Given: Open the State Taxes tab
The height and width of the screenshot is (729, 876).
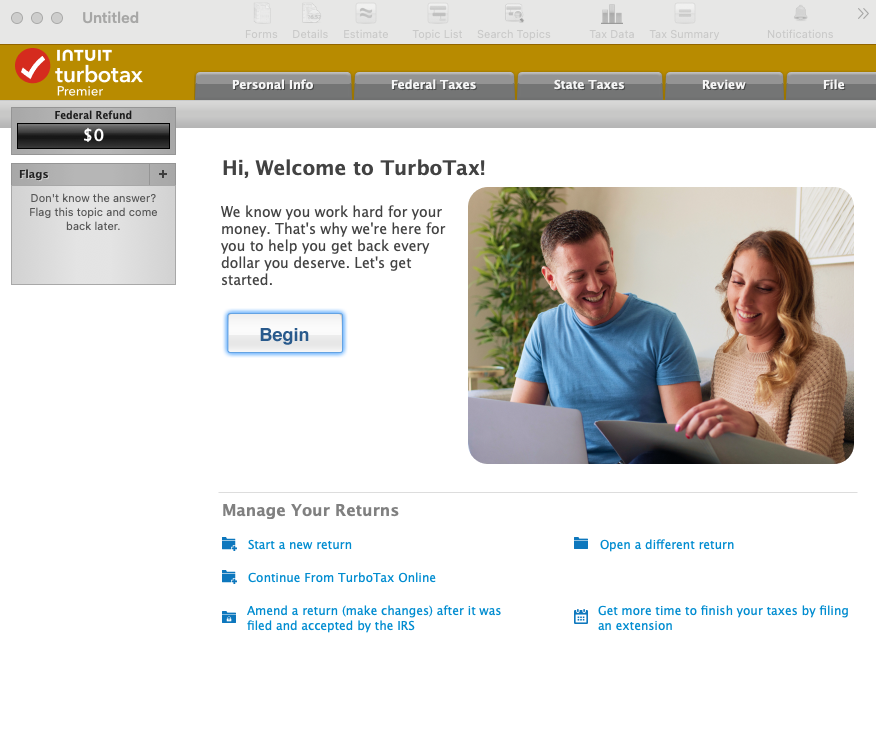Looking at the screenshot, I should (x=589, y=85).
